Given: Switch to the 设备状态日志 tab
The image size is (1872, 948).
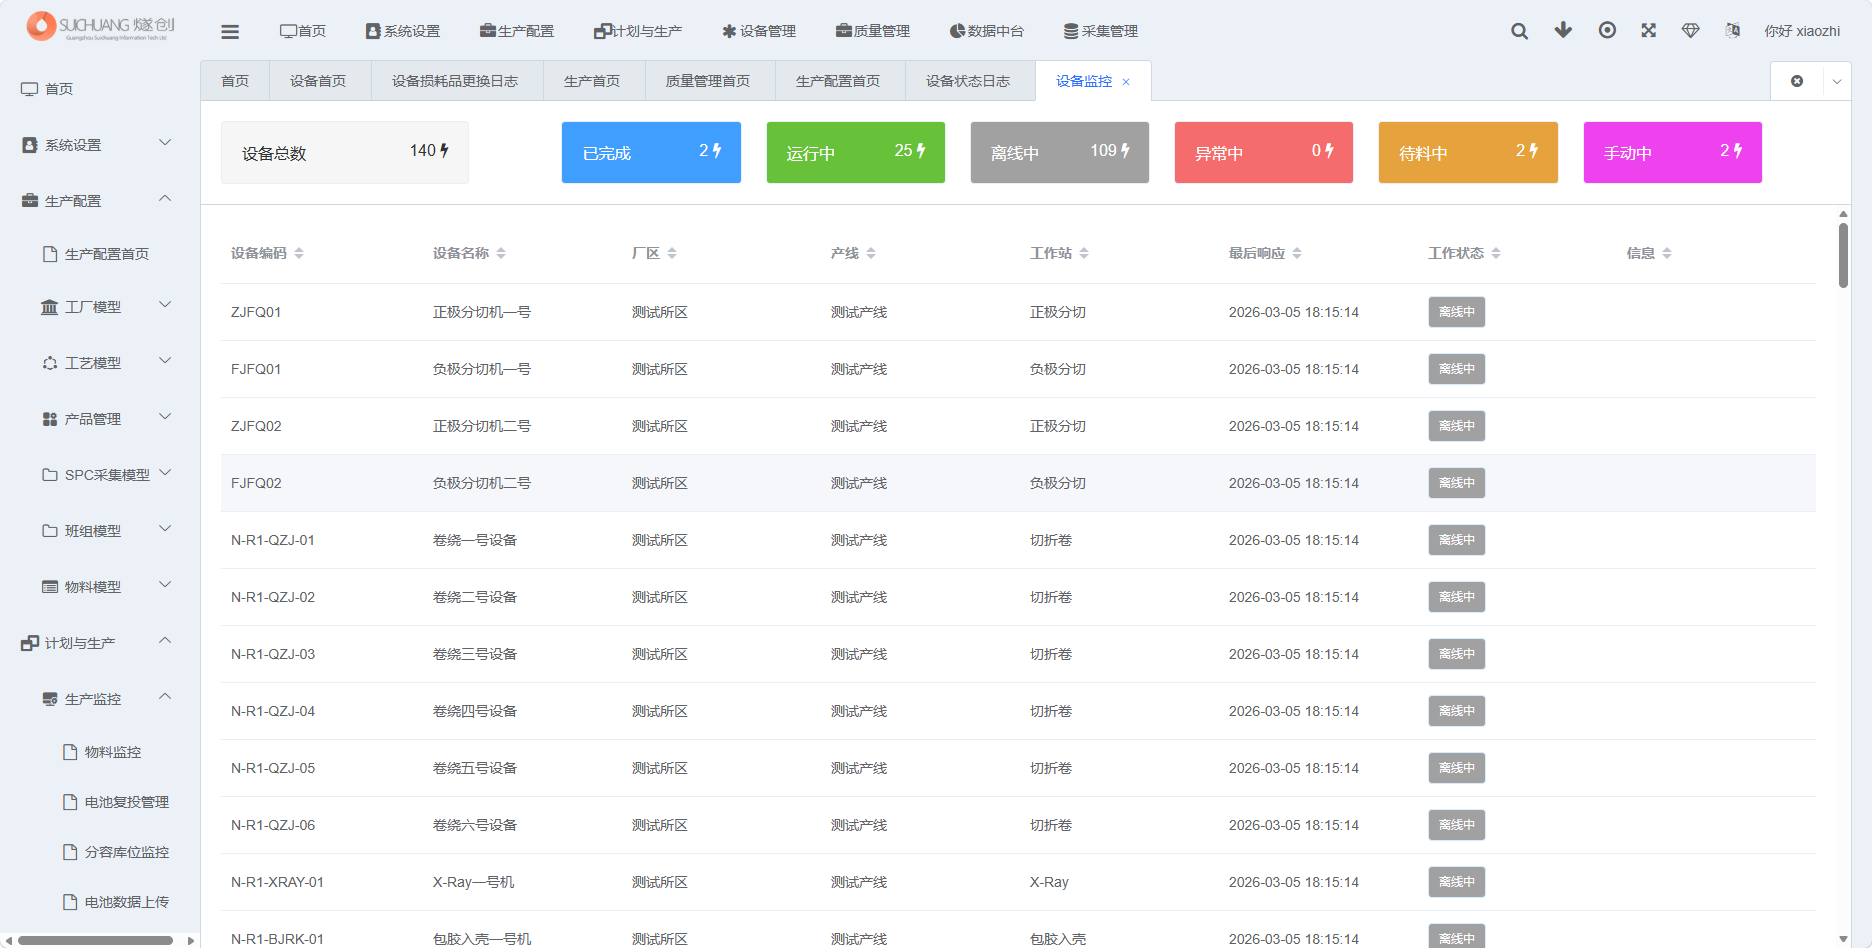Looking at the screenshot, I should (x=968, y=81).
